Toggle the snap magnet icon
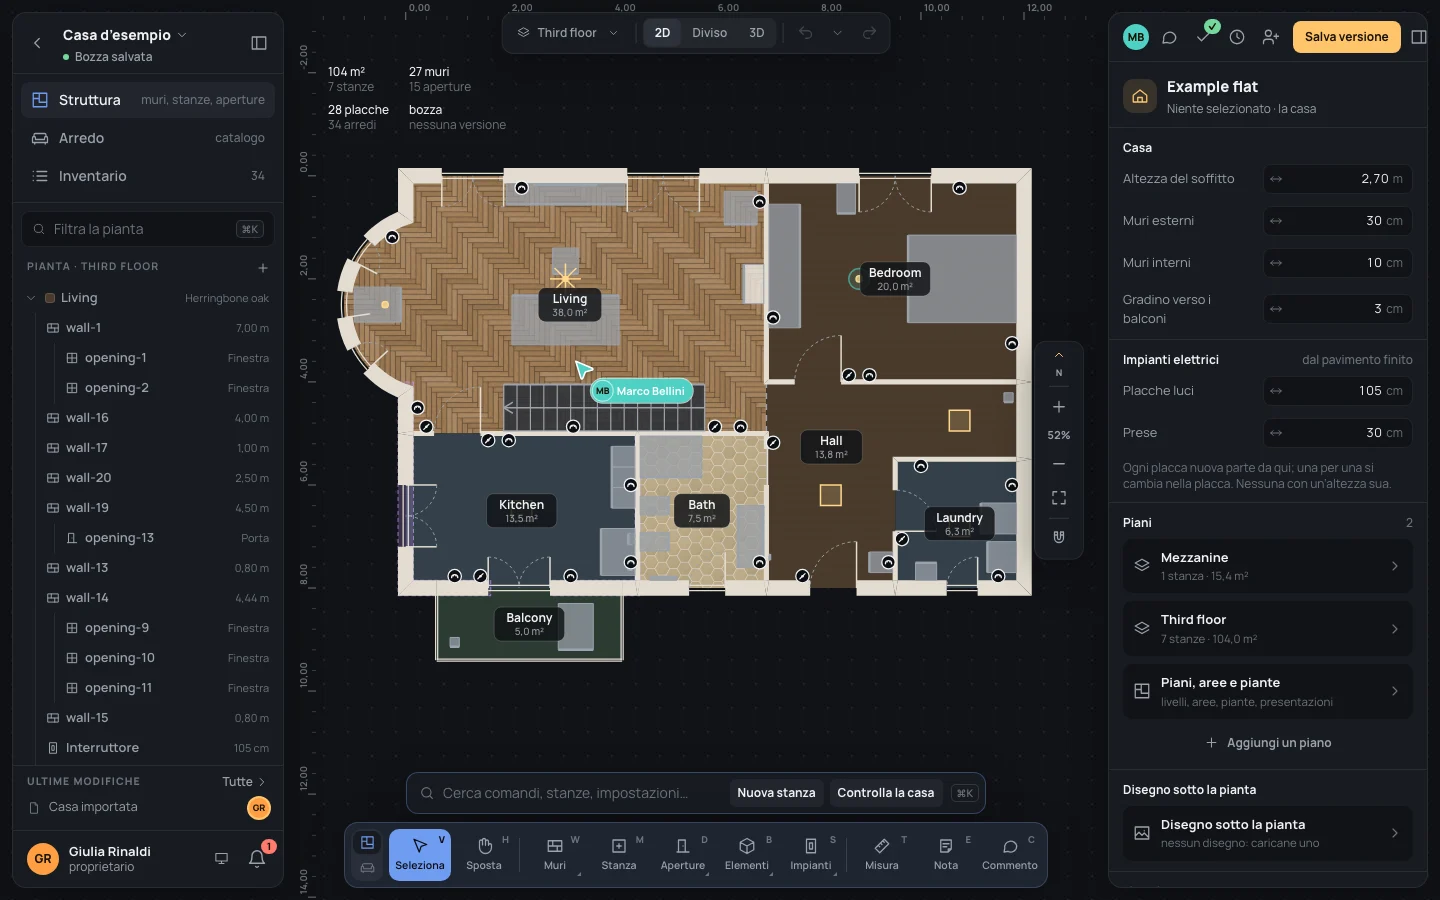The image size is (1440, 900). pos(1059,537)
